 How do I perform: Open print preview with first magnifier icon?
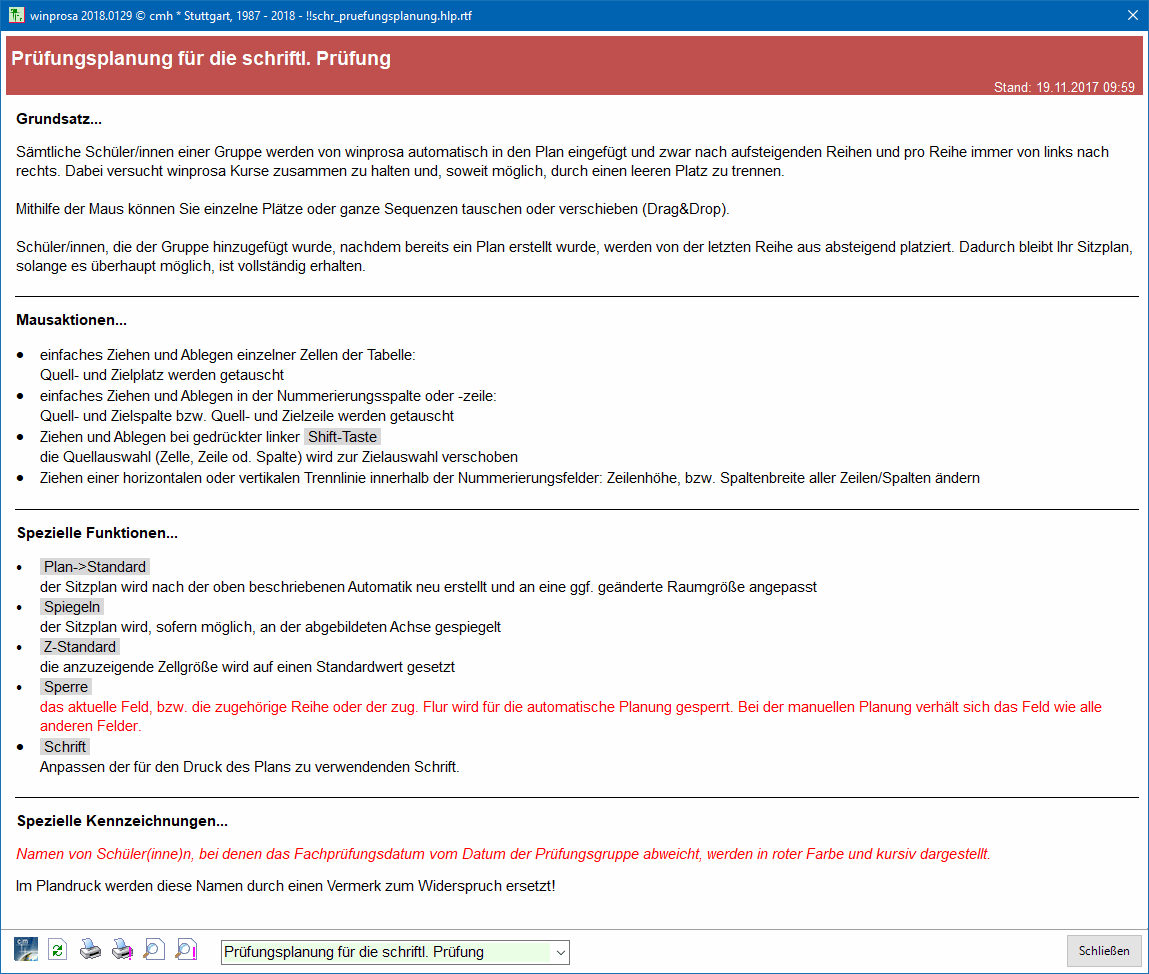point(154,950)
